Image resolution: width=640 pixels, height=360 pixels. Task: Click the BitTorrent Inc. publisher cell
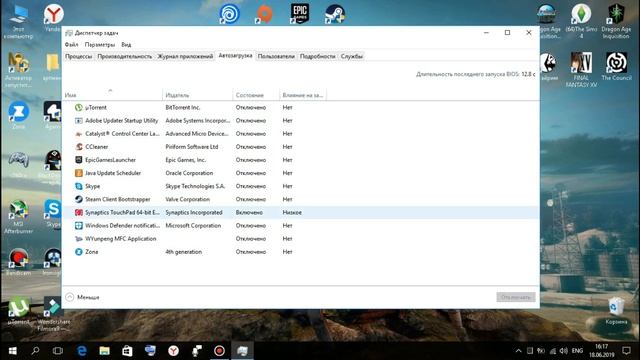click(182, 107)
